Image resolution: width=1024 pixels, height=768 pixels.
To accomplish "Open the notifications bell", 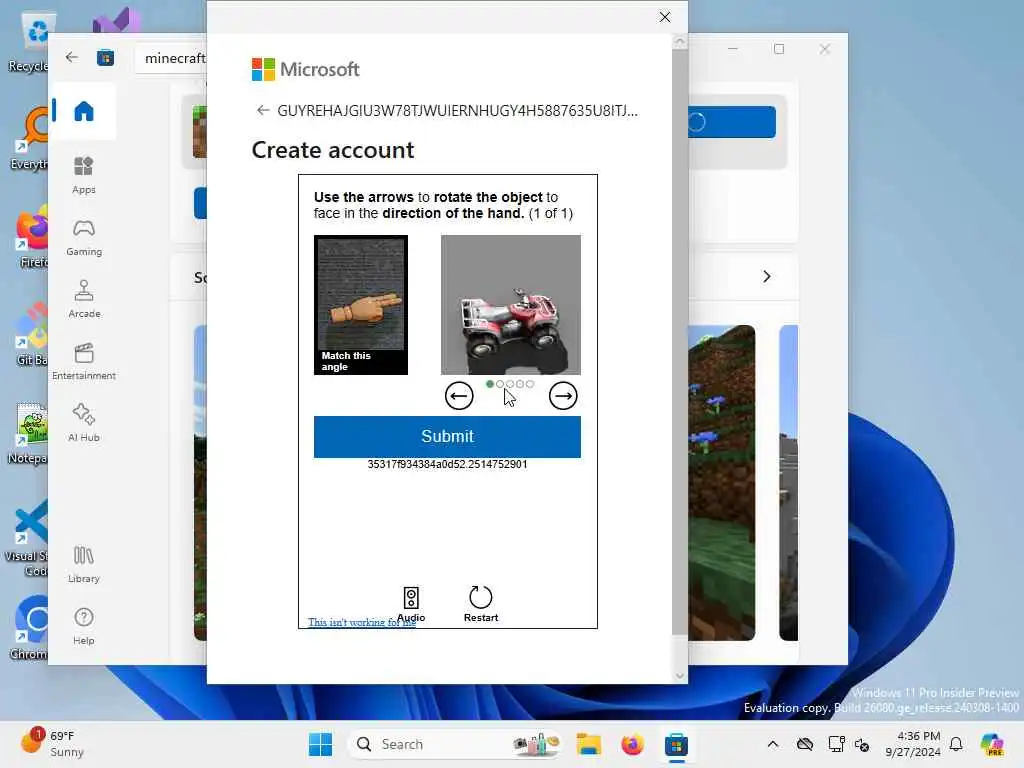I will click(956, 744).
